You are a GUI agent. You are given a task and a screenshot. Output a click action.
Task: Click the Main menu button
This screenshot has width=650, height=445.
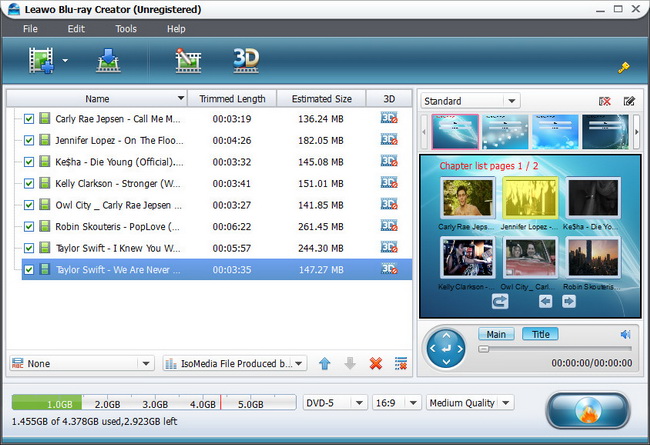click(x=496, y=334)
